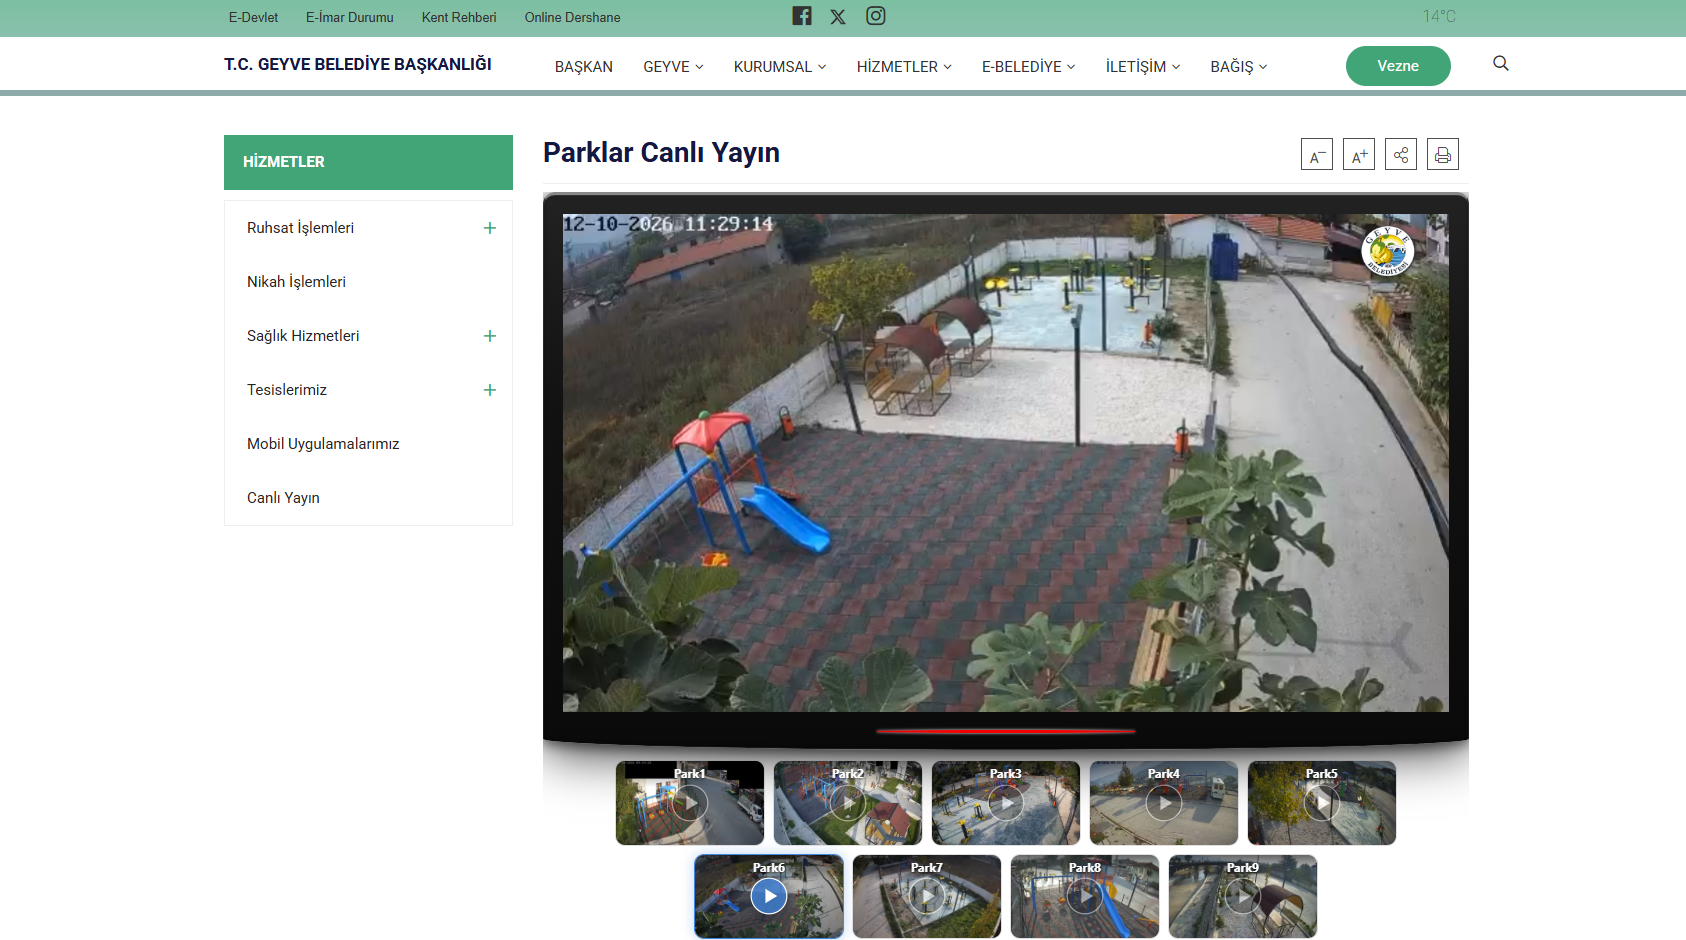
Task: Click the HİZMETLER sidebar header
Action: 368,162
